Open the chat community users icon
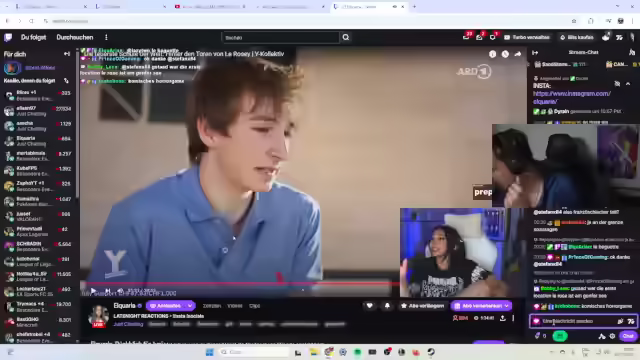This screenshot has height=360, width=640. point(632,52)
